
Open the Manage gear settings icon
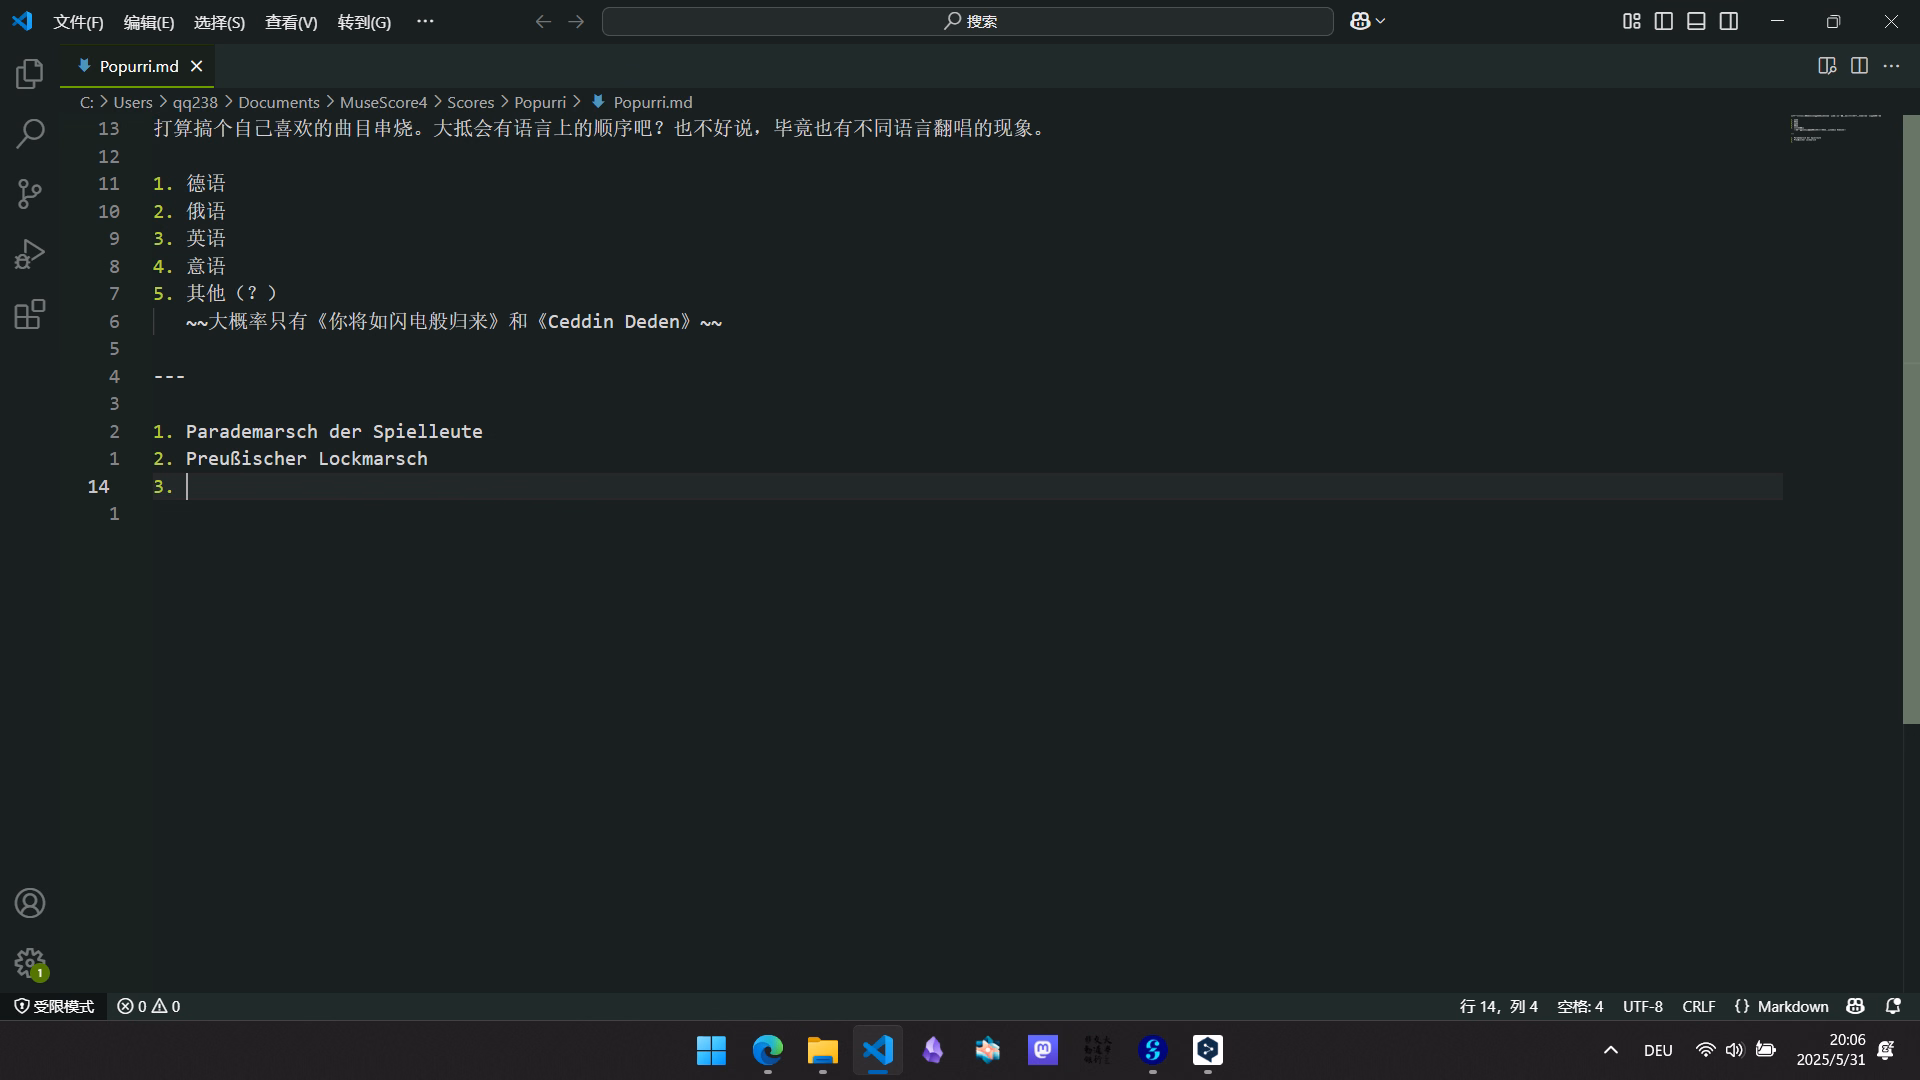tap(30, 963)
